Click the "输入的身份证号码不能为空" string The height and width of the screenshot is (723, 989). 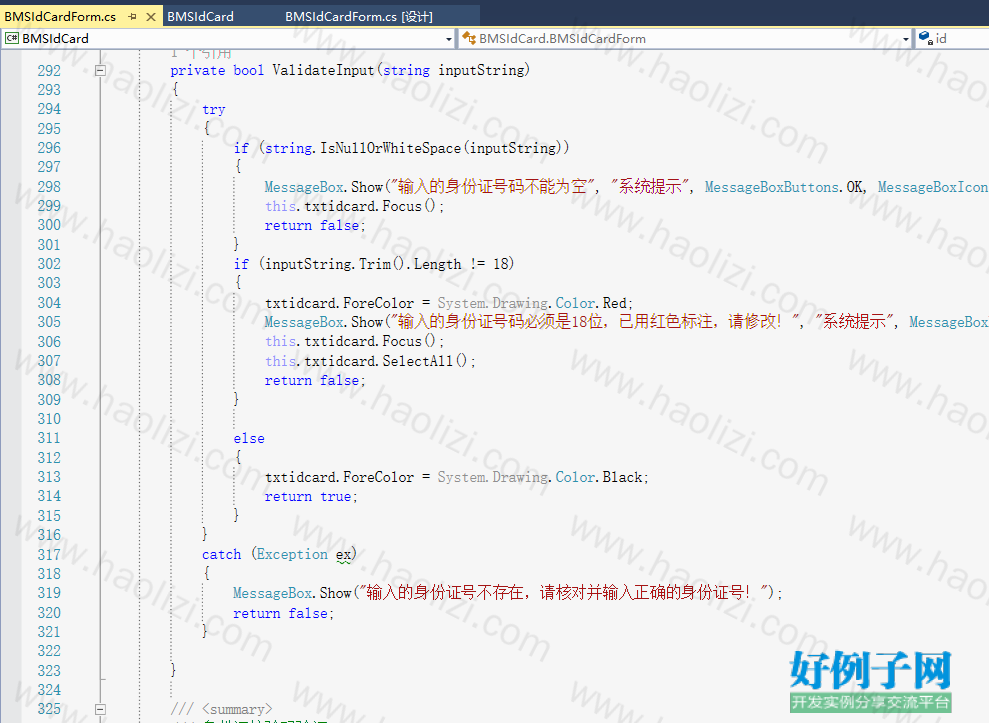click(x=493, y=187)
